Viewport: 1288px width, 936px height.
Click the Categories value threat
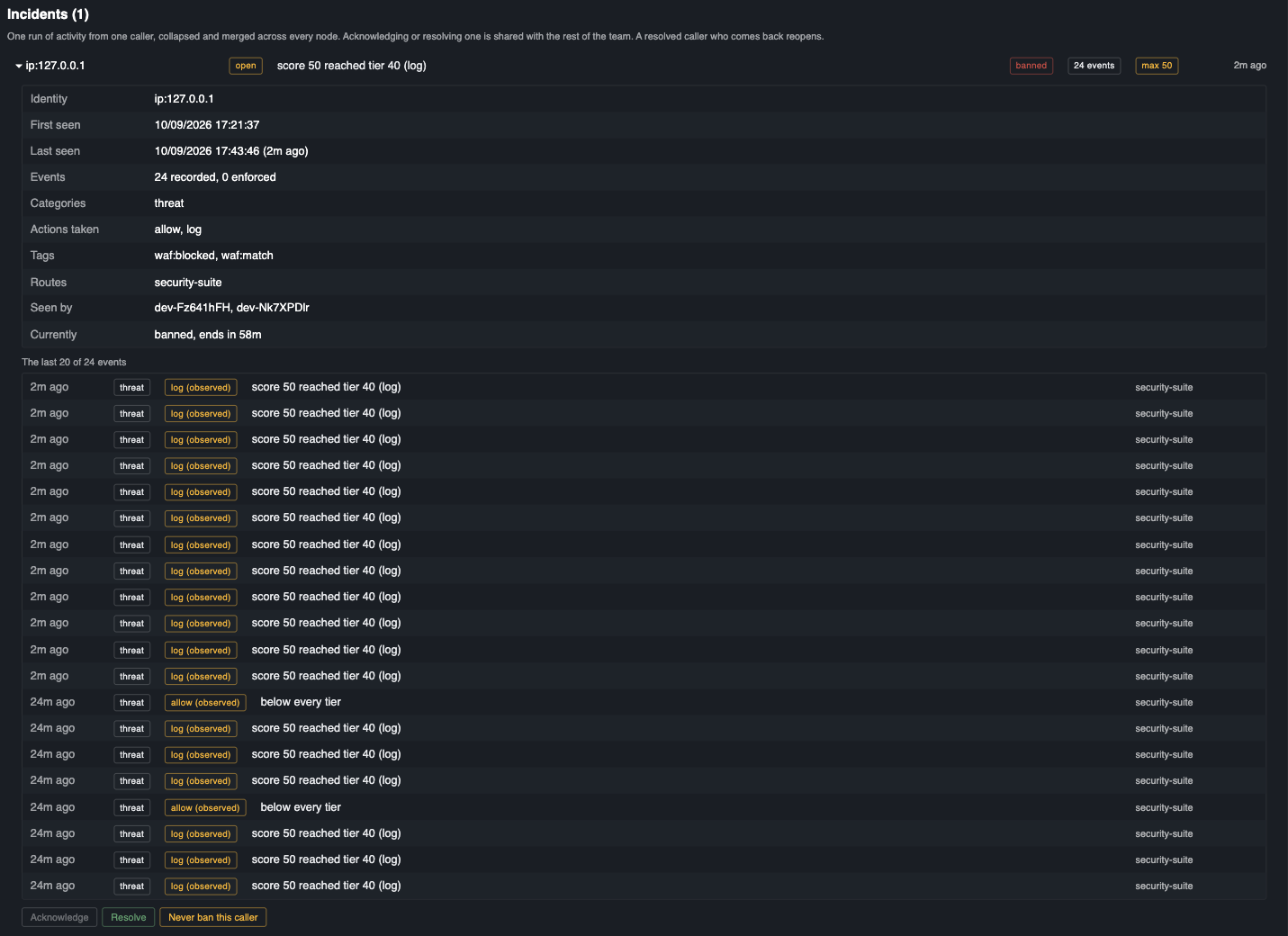pos(169,203)
